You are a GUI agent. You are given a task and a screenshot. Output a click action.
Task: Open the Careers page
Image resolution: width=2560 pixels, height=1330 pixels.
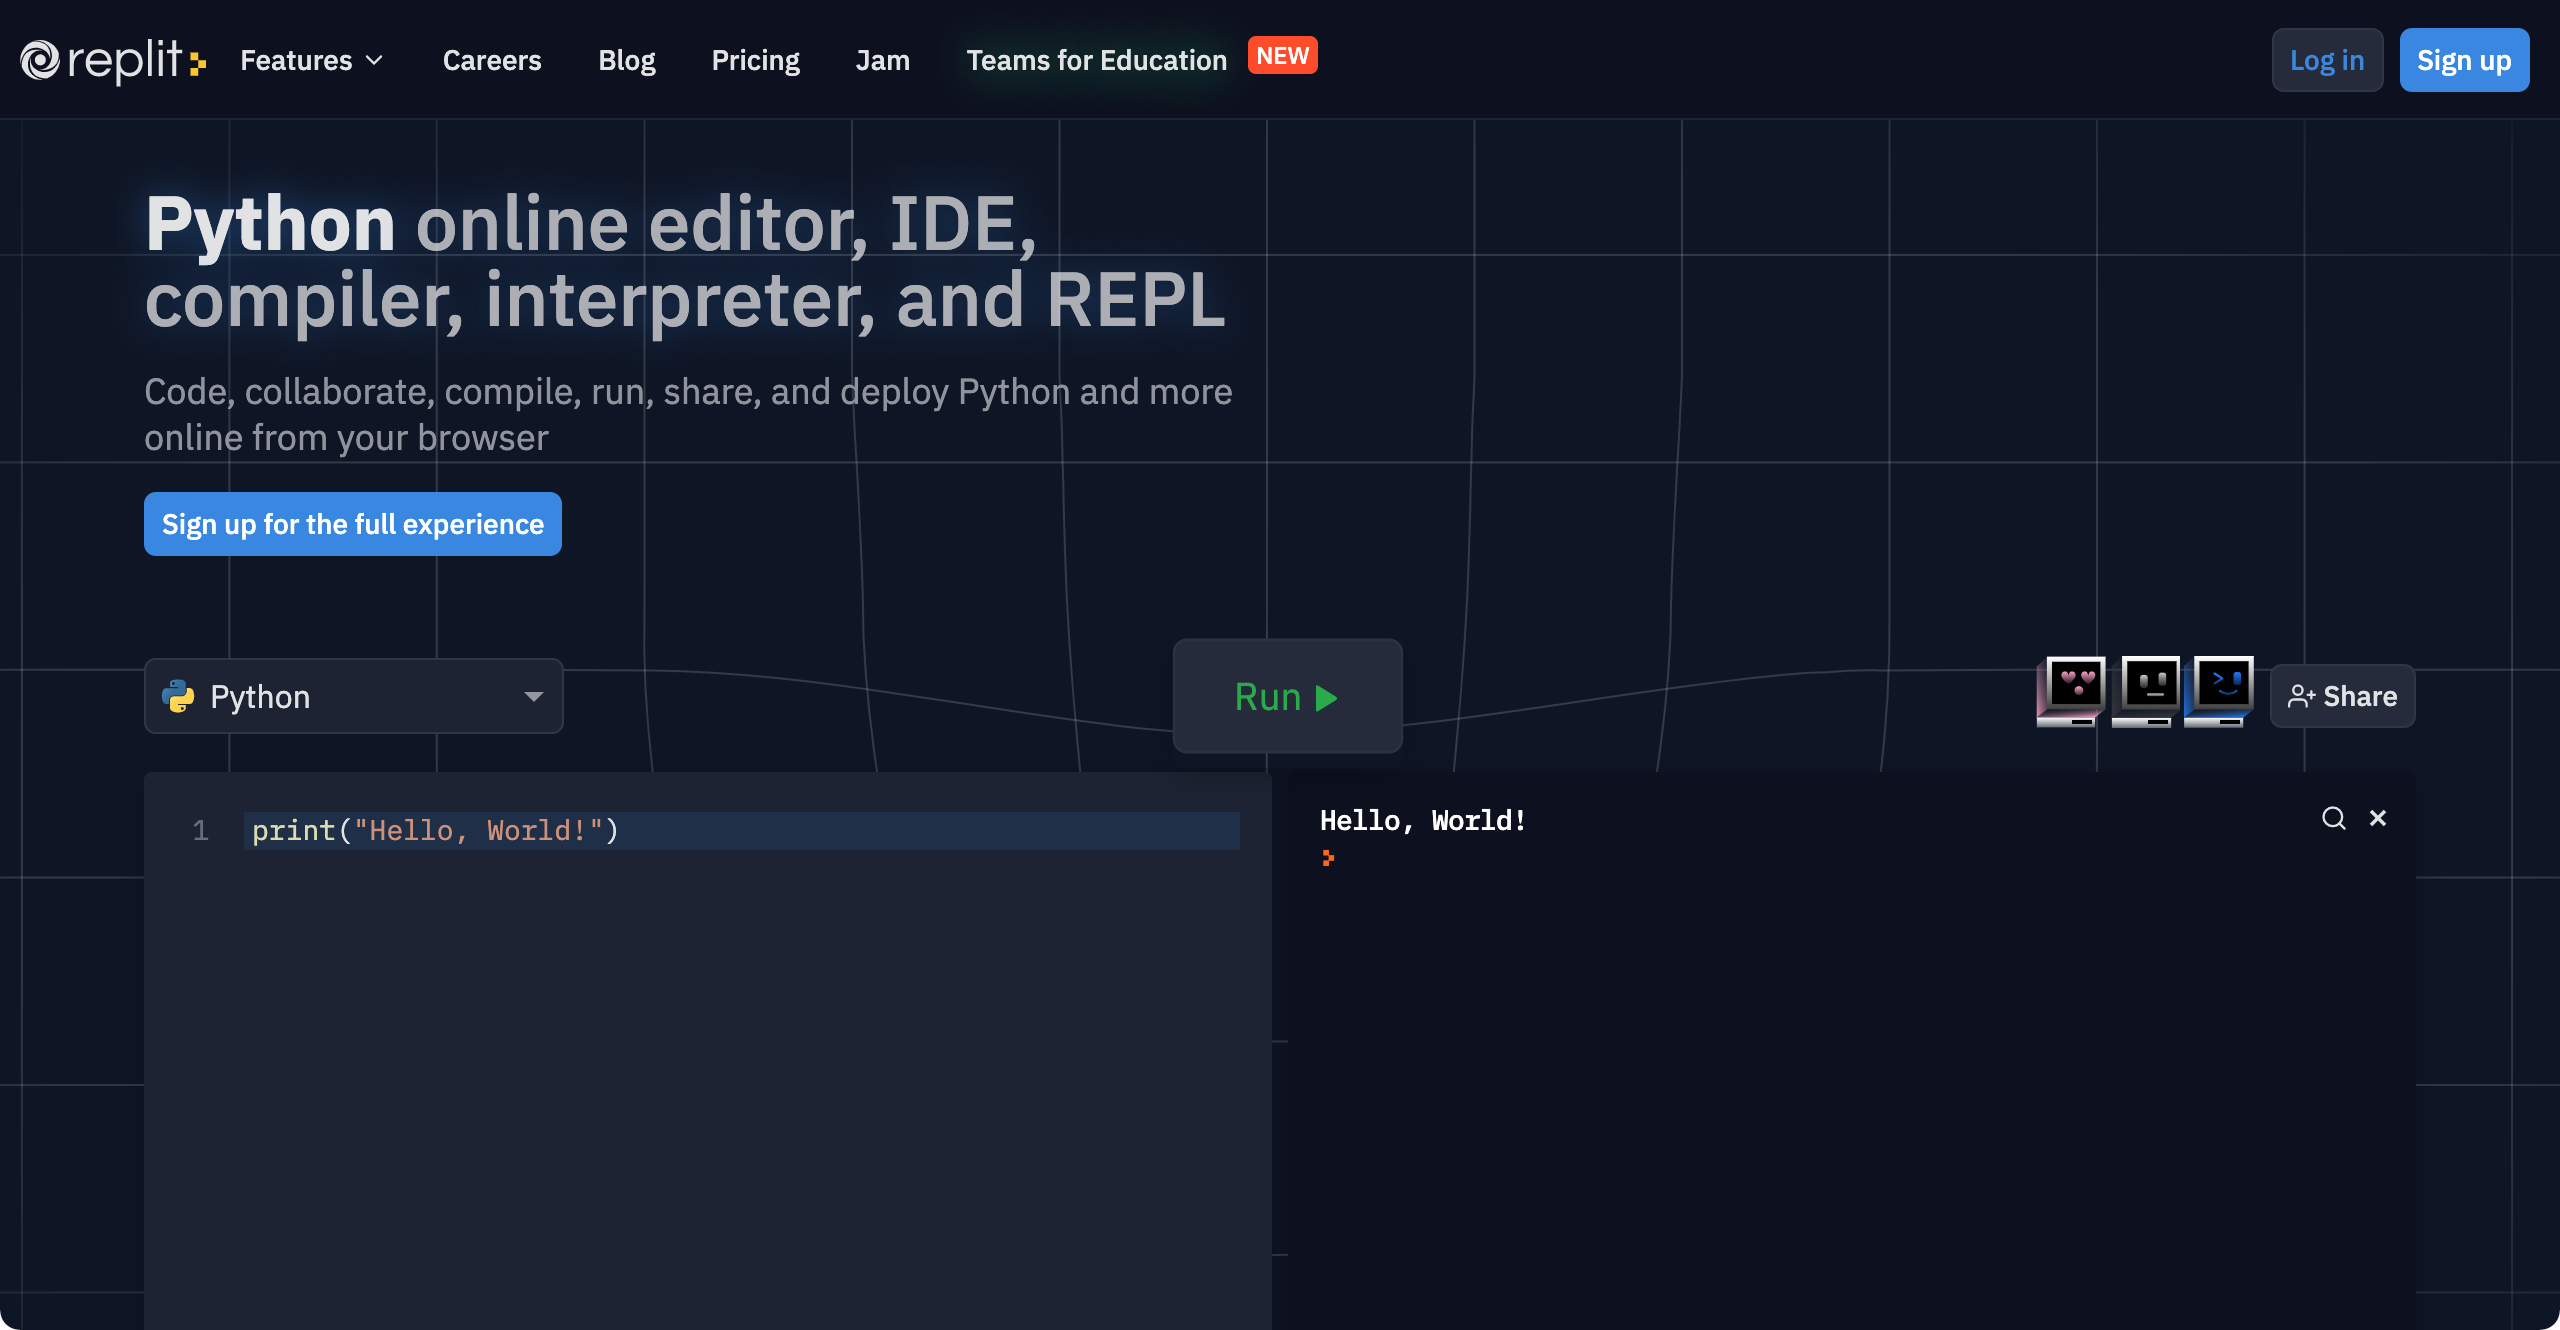(492, 61)
